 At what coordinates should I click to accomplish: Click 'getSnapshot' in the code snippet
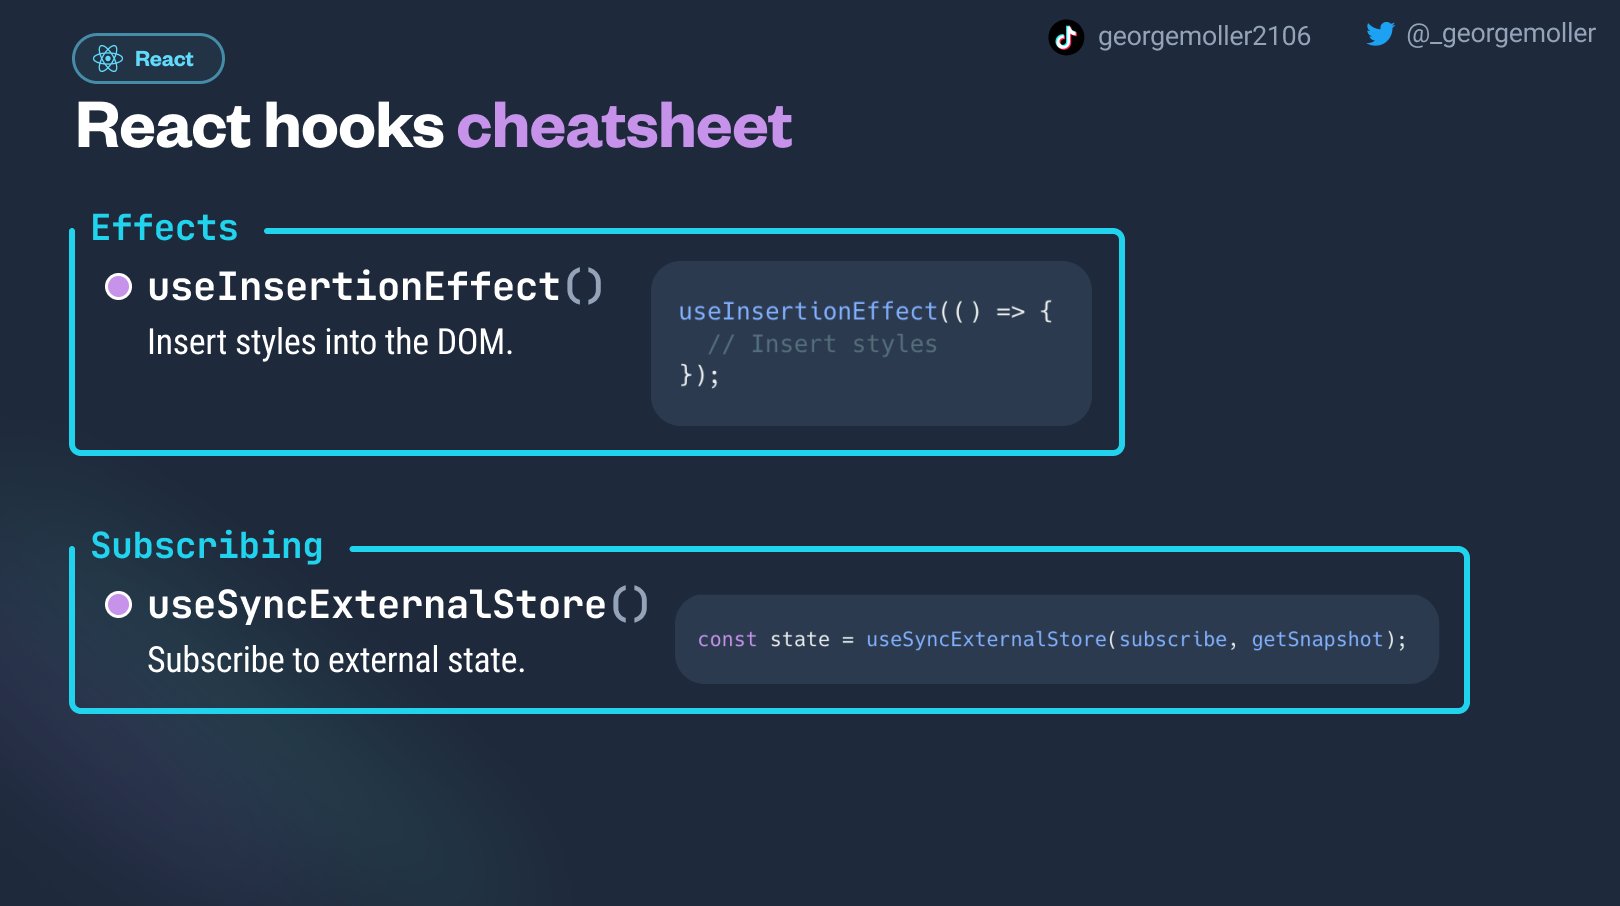(1317, 640)
